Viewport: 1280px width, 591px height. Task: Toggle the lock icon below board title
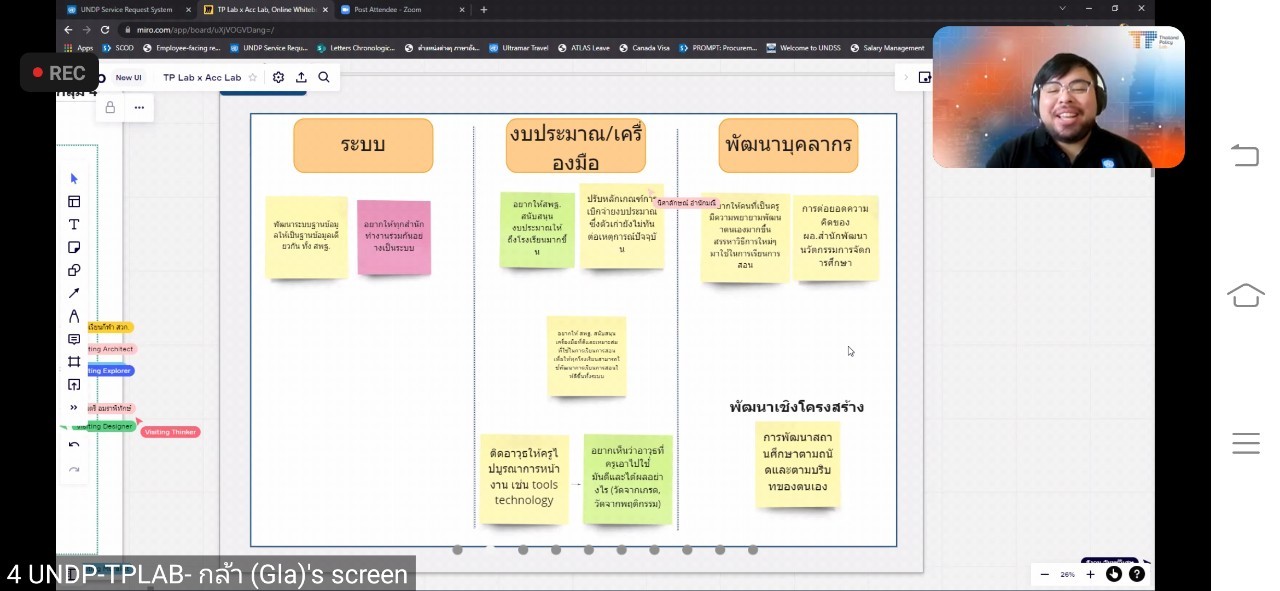point(110,107)
